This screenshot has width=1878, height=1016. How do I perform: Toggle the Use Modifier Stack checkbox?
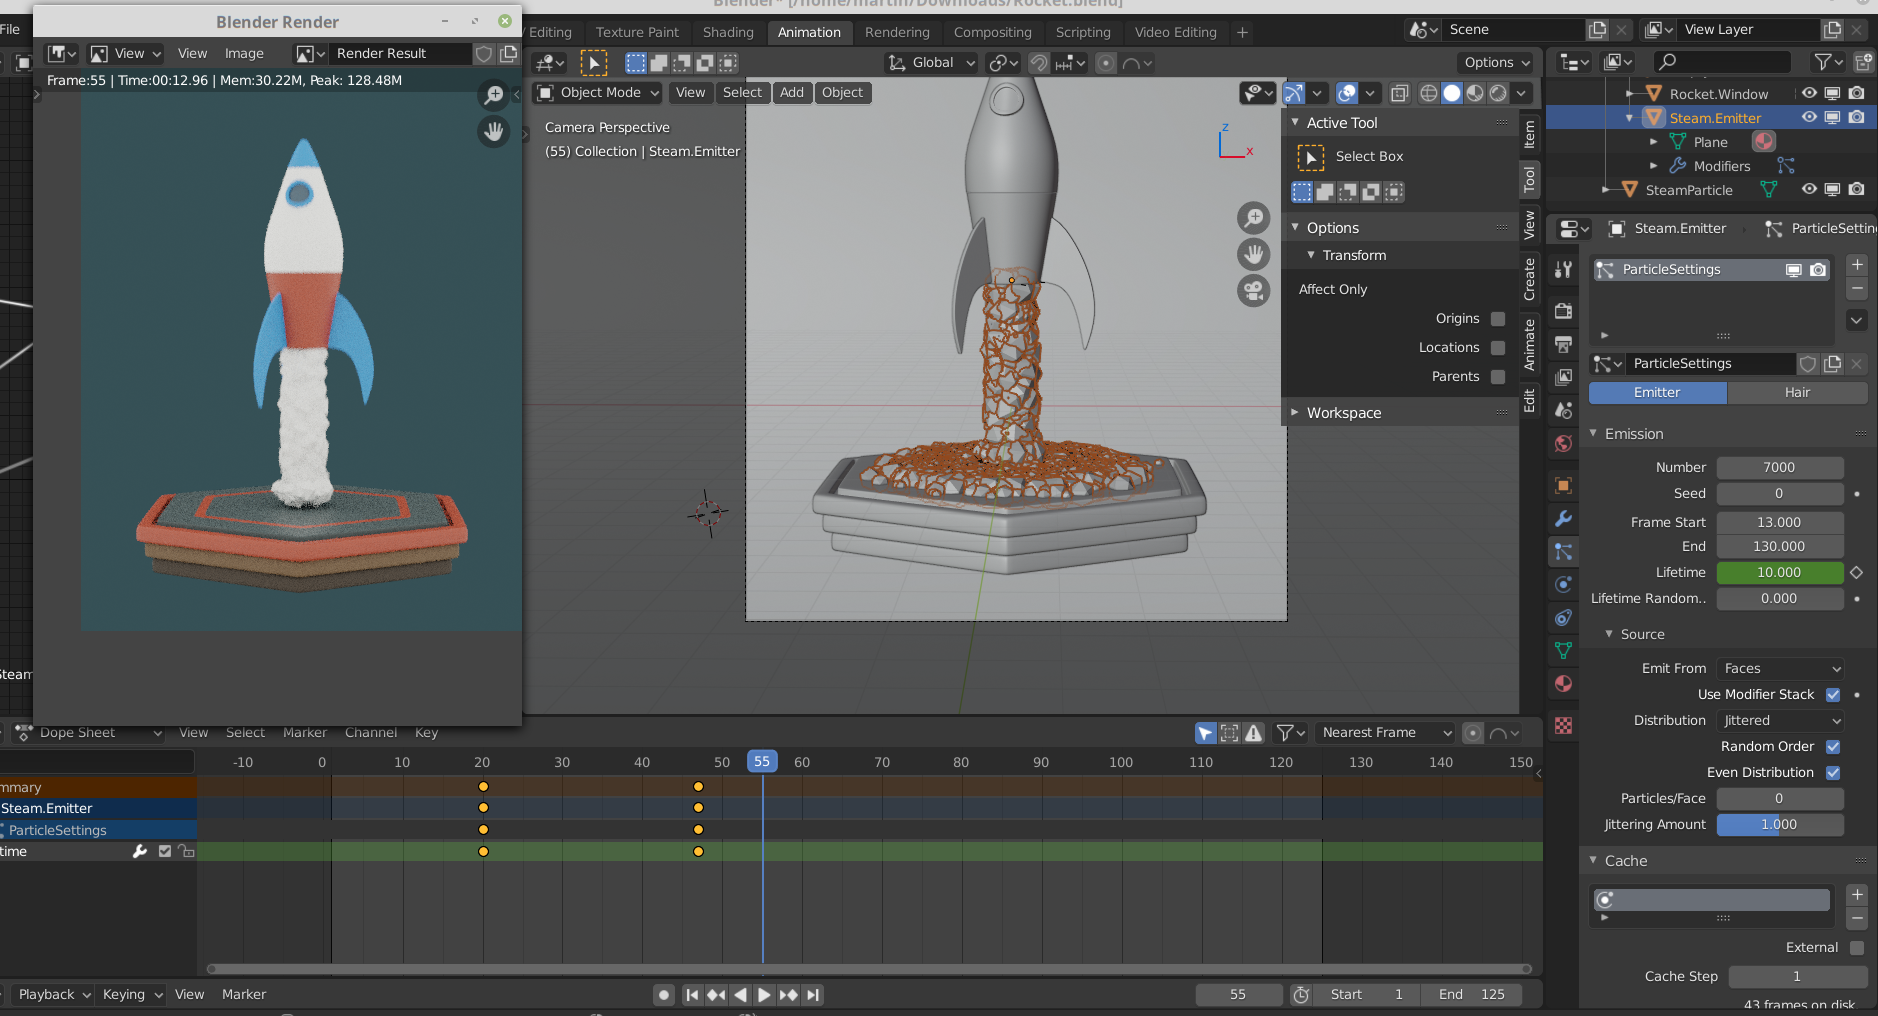point(1833,695)
